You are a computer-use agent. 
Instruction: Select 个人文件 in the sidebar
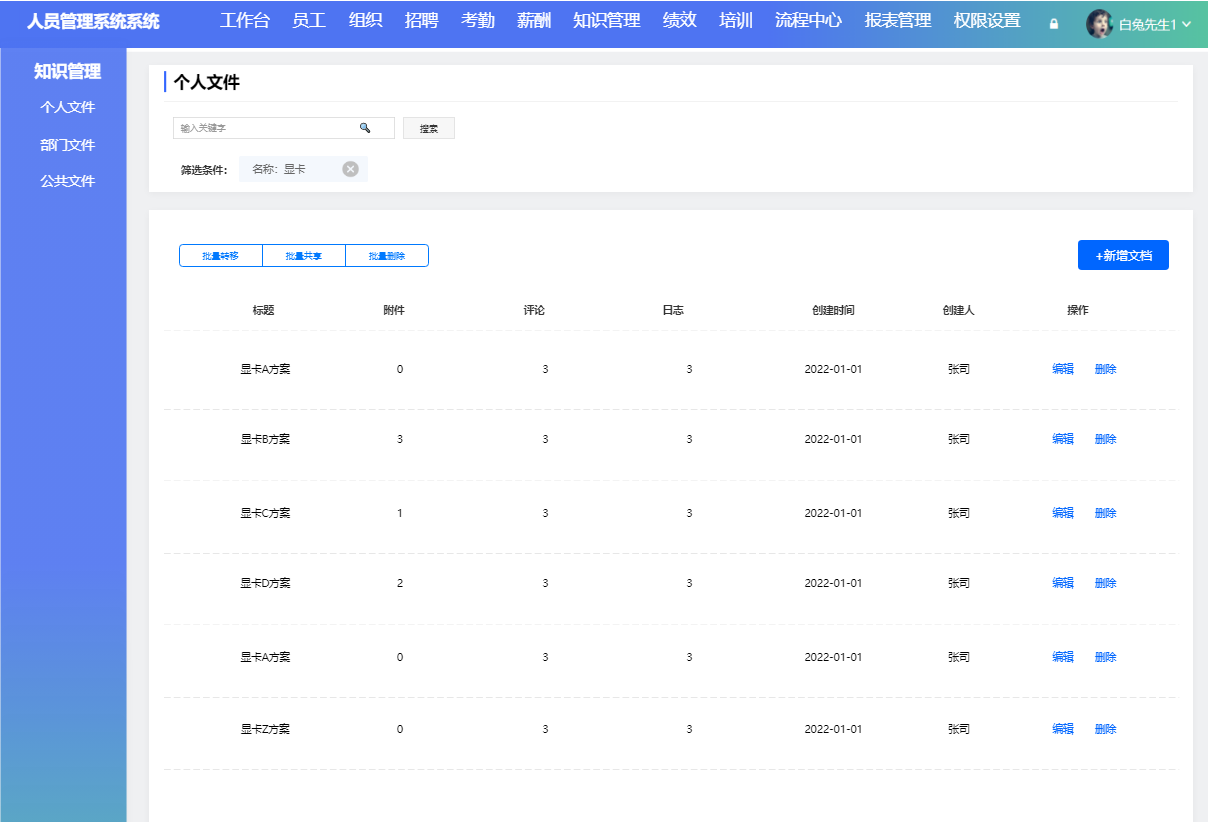[67, 107]
